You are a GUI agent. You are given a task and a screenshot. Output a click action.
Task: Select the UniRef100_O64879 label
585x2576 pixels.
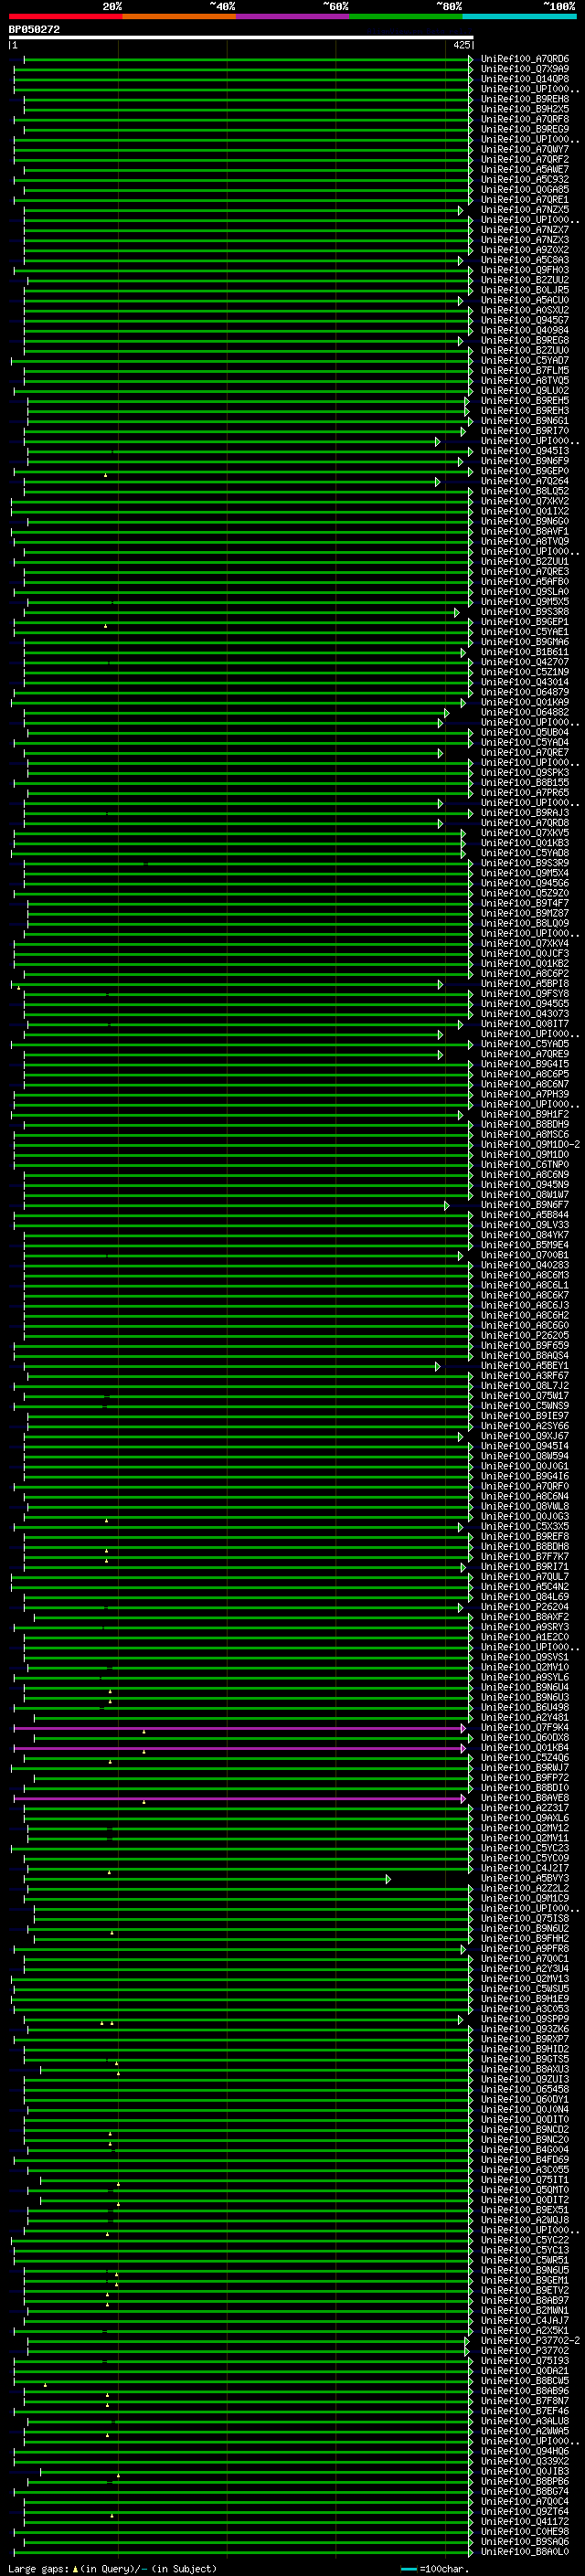[525, 692]
